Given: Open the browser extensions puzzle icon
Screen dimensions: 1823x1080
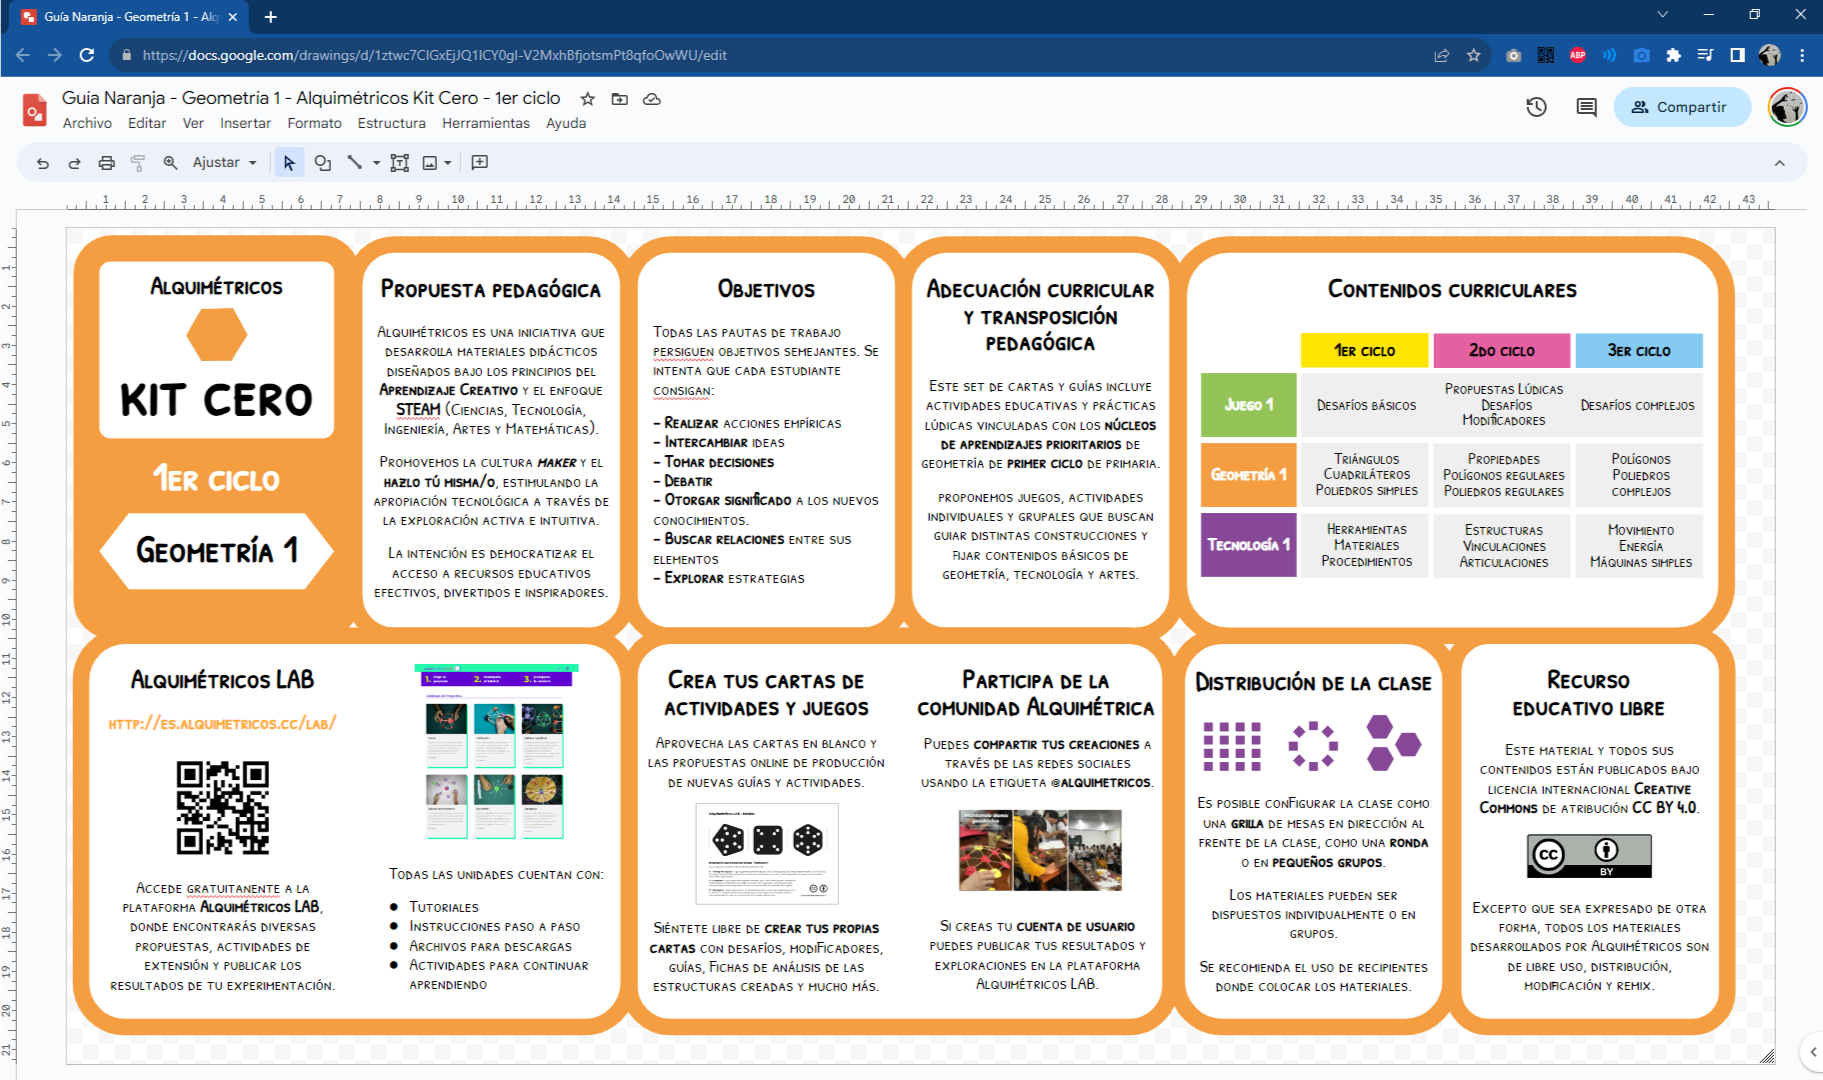Looking at the screenshot, I should click(x=1673, y=56).
